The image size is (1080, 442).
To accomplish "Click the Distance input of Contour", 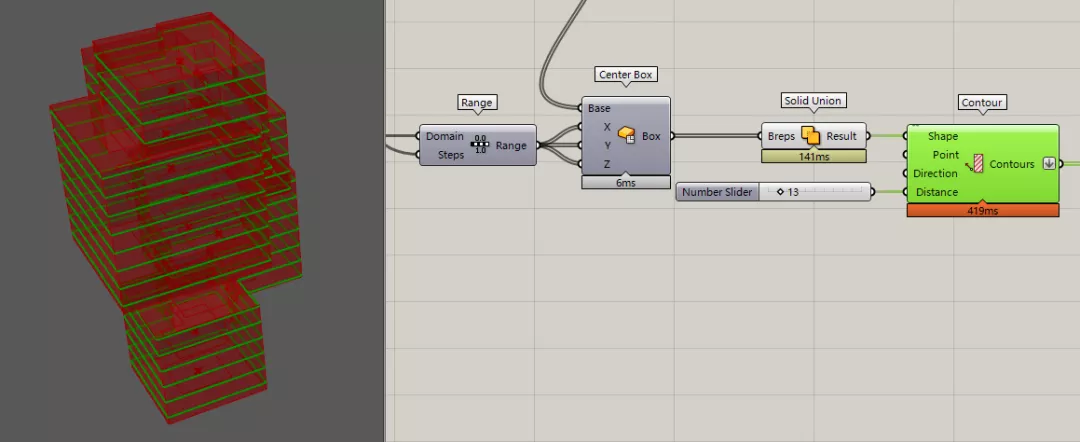I will pos(937,192).
